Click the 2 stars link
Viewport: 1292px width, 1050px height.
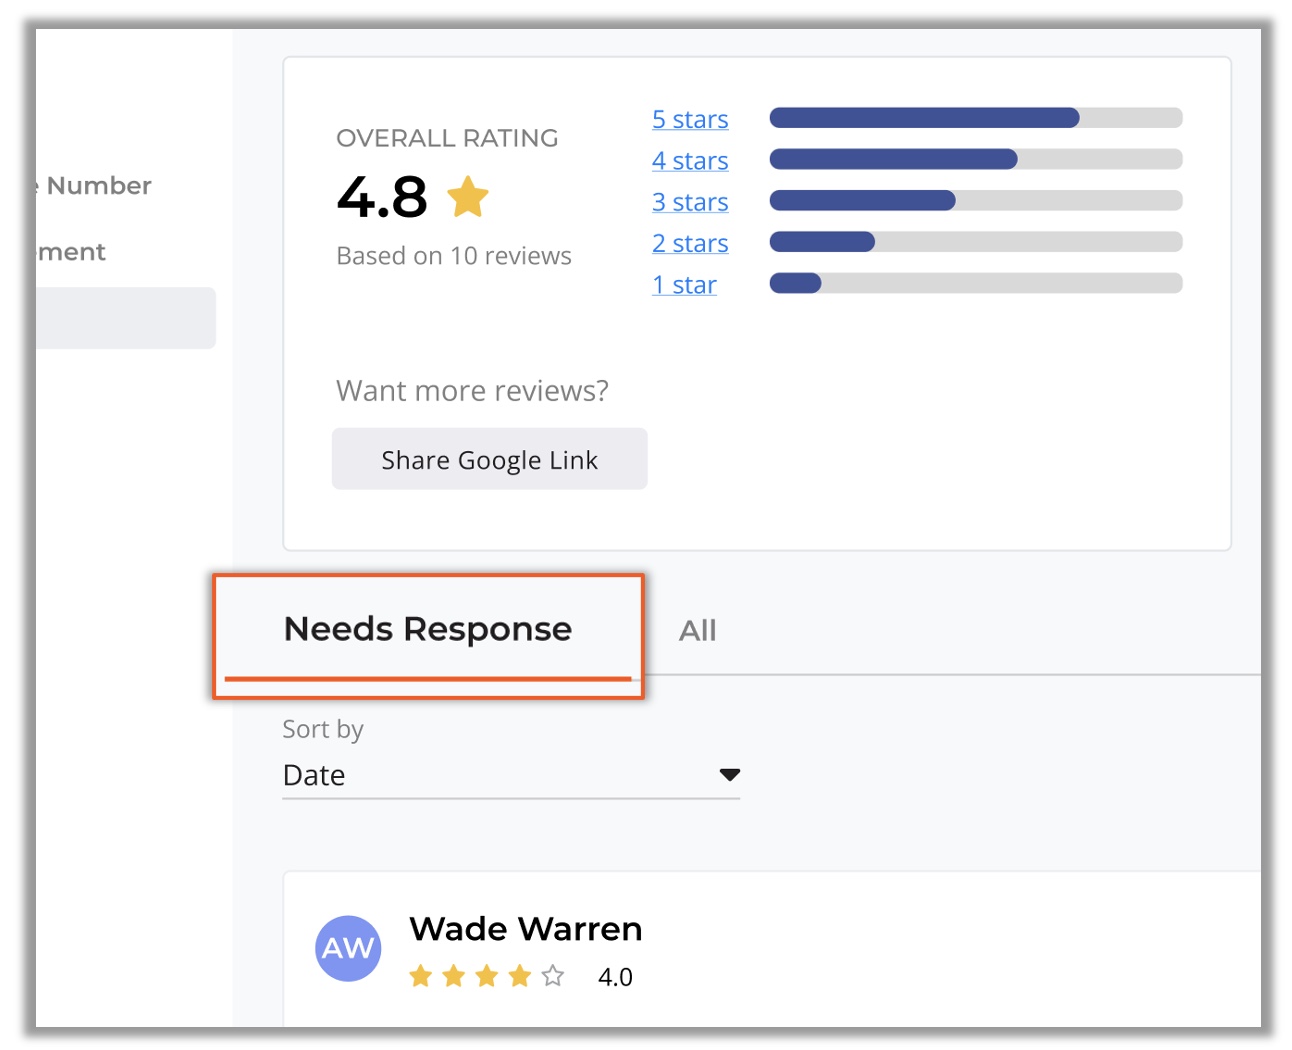click(x=690, y=243)
